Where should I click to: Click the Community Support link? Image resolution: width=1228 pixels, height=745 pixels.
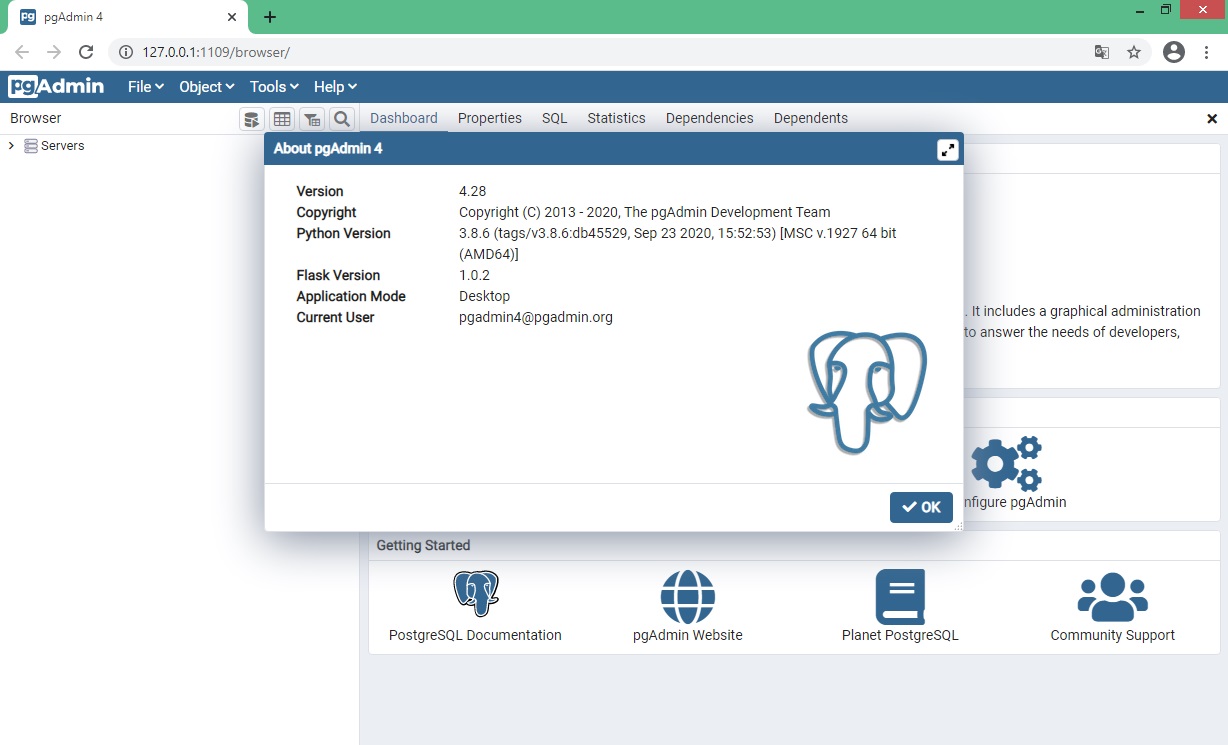tap(1113, 635)
